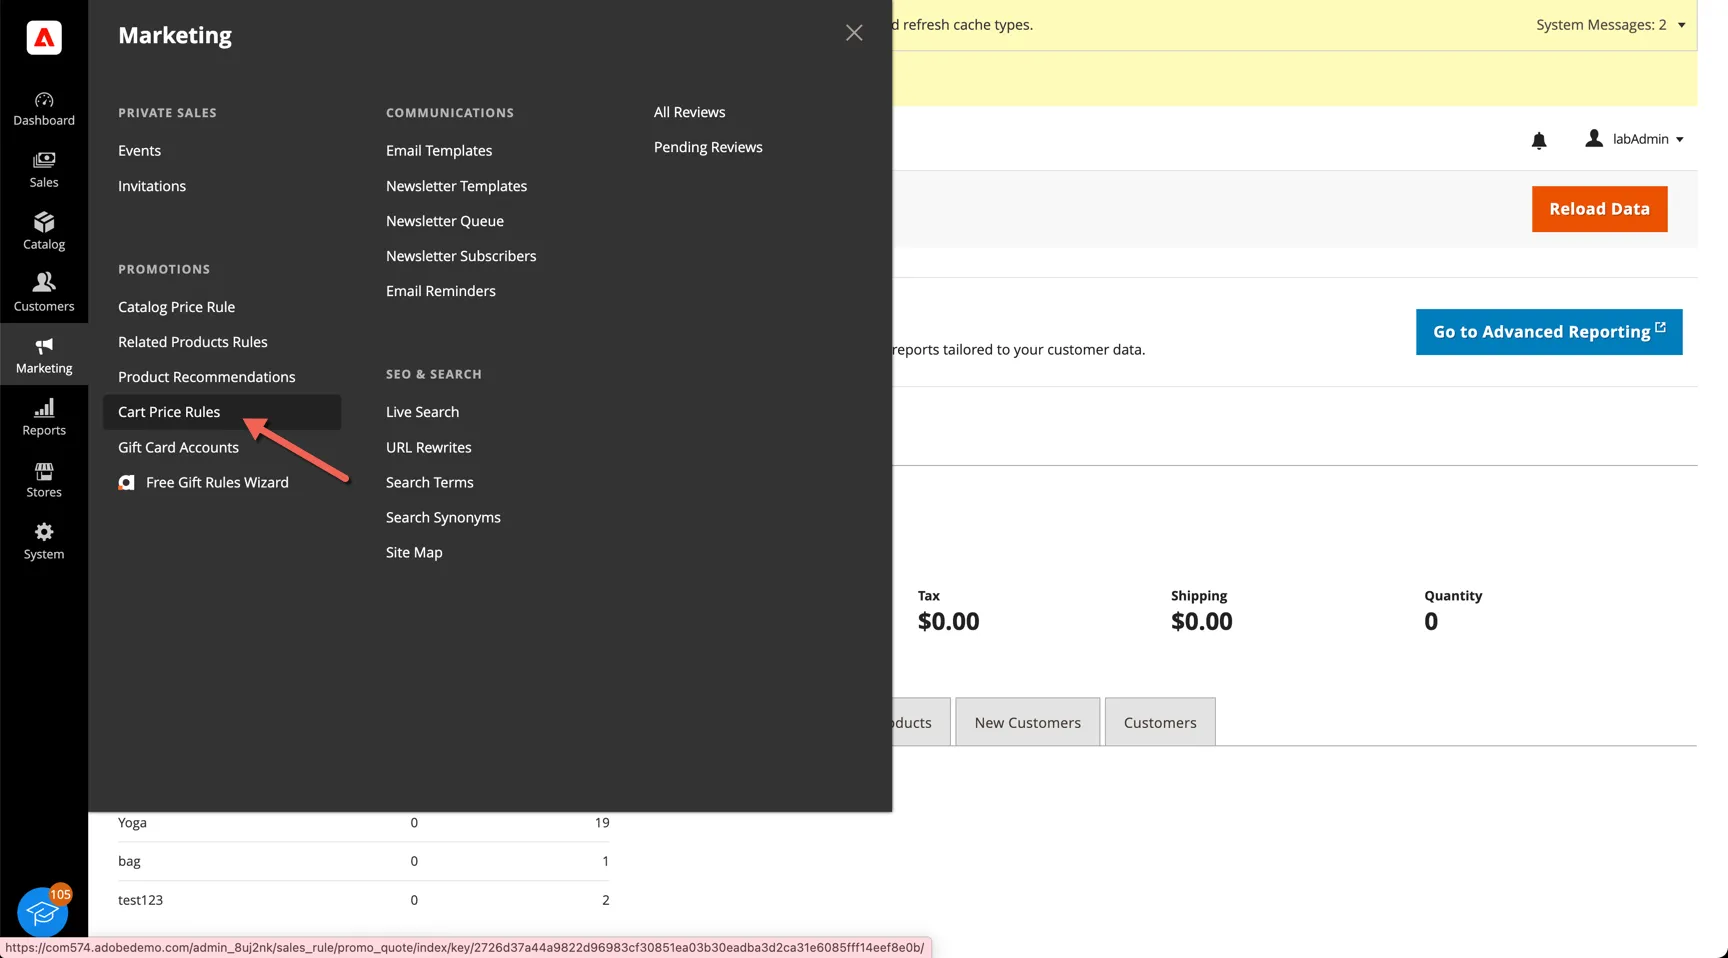Screen dimensions: 1728x958
Task: Open the Sales sidebar icon
Action: 44,171
